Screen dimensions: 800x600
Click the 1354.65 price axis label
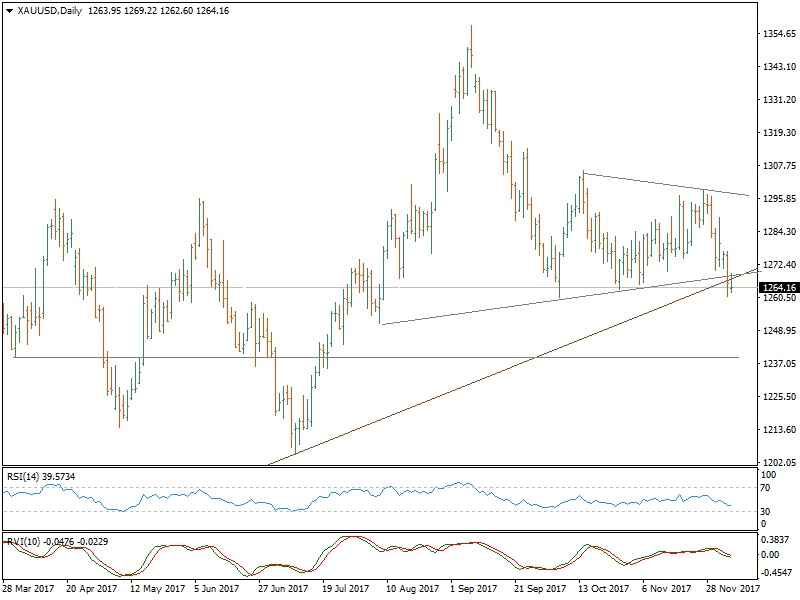click(777, 34)
